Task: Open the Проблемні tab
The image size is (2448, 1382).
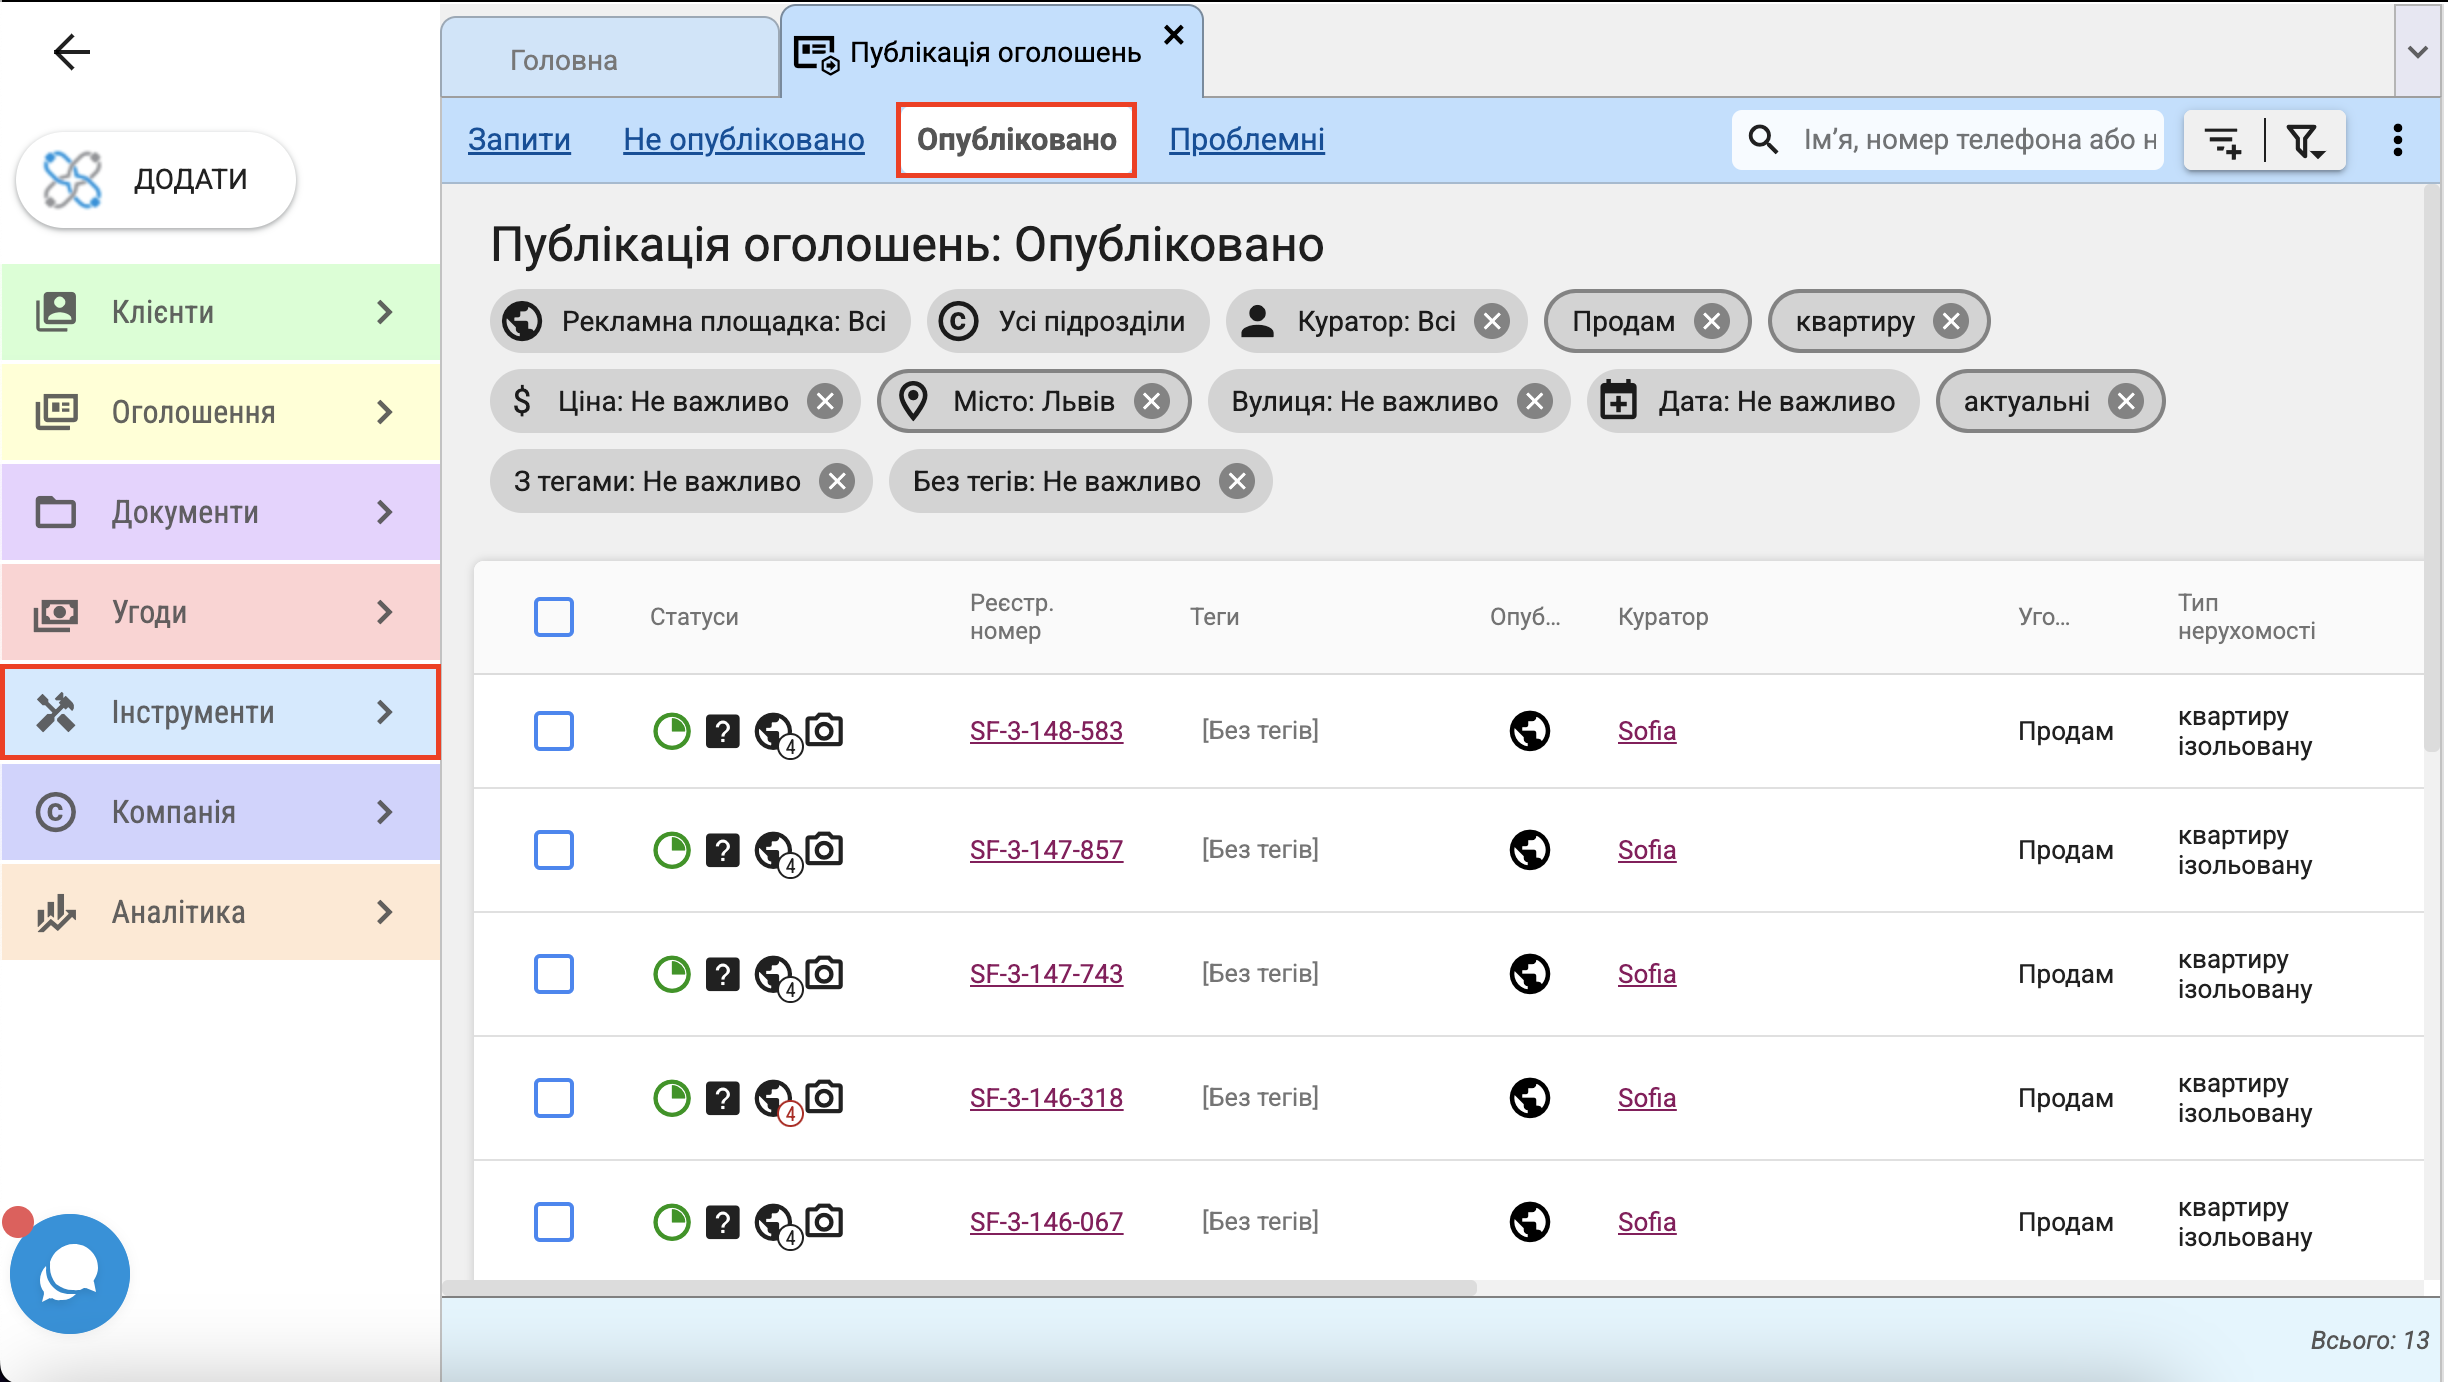Action: [x=1247, y=140]
